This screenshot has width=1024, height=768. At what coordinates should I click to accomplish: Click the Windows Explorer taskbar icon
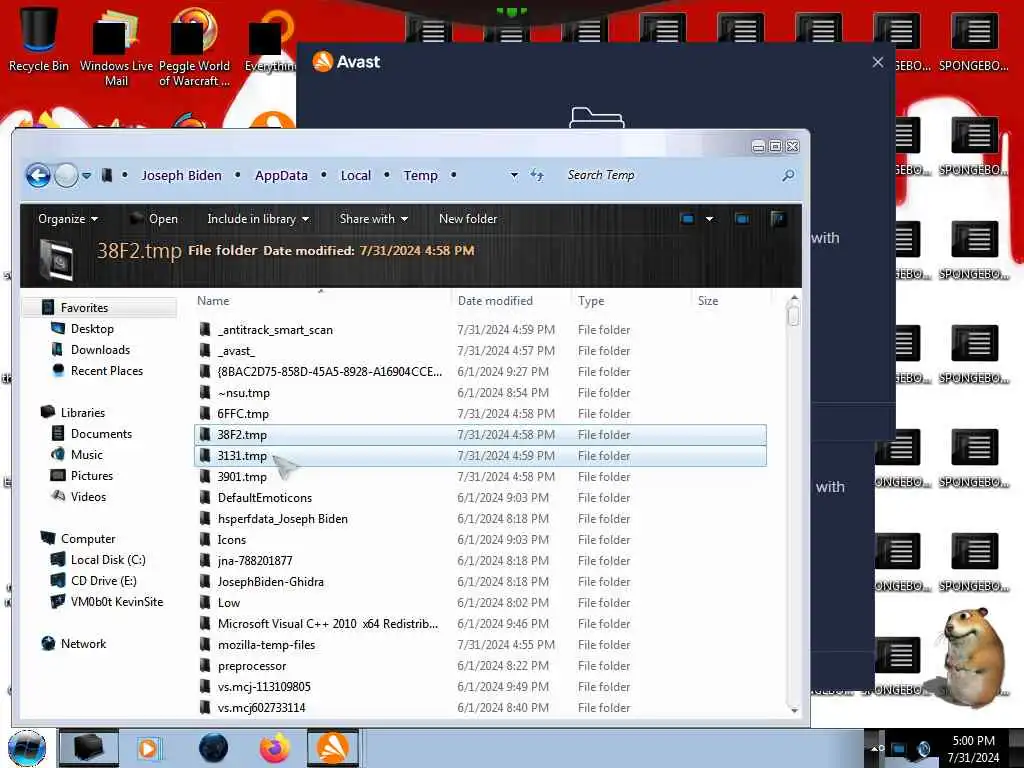89,748
